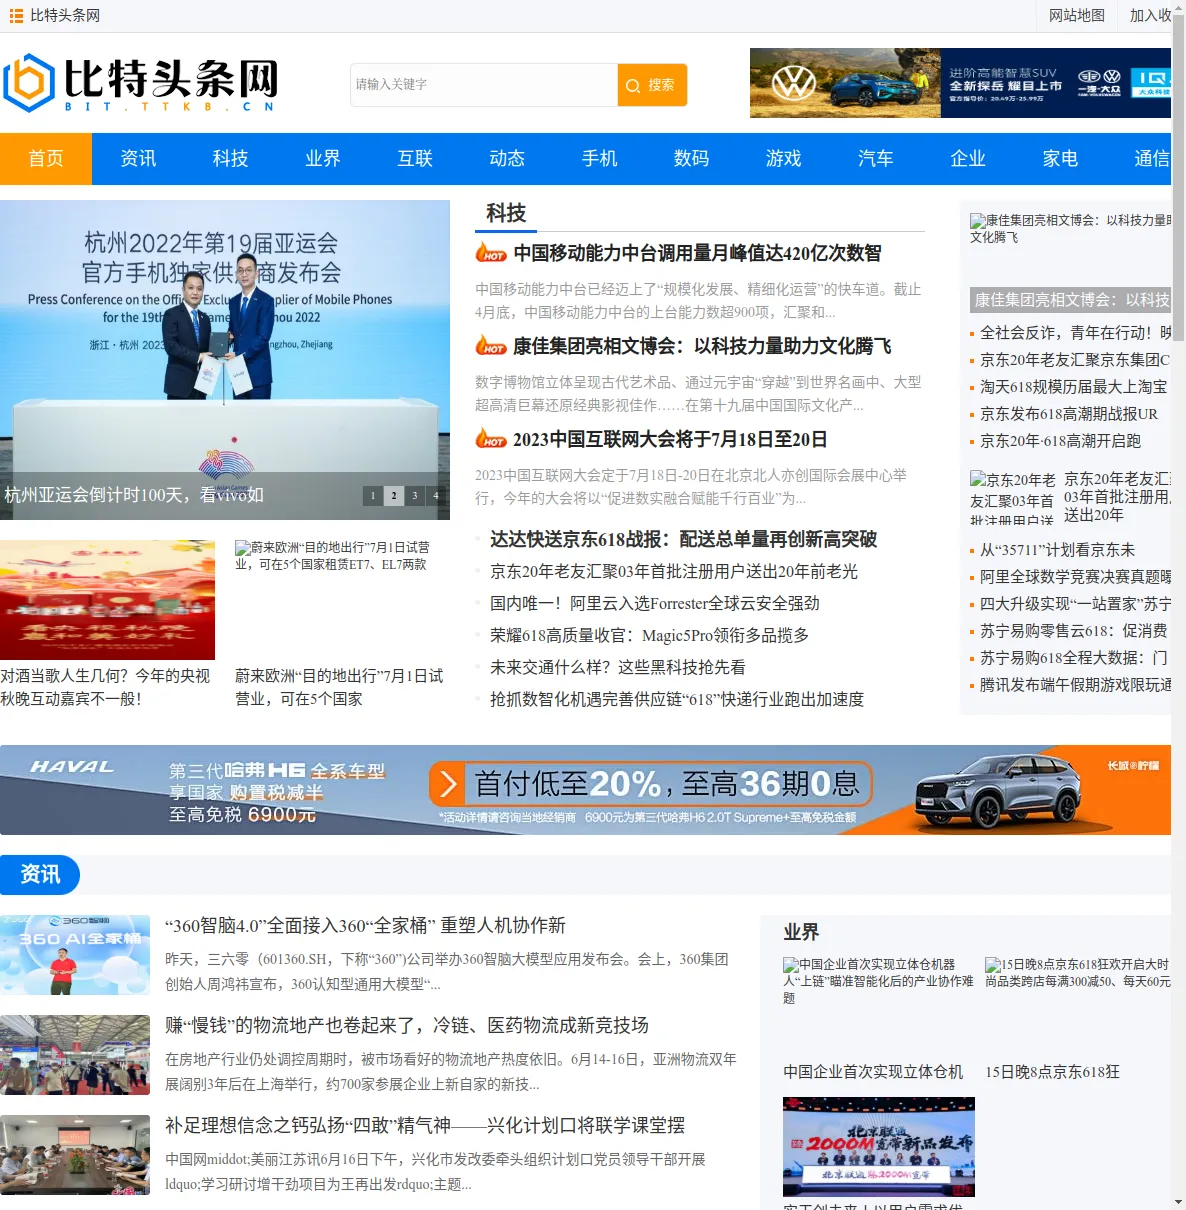Click the blue 资讯 section heading button
This screenshot has width=1186, height=1210.
pos(40,874)
